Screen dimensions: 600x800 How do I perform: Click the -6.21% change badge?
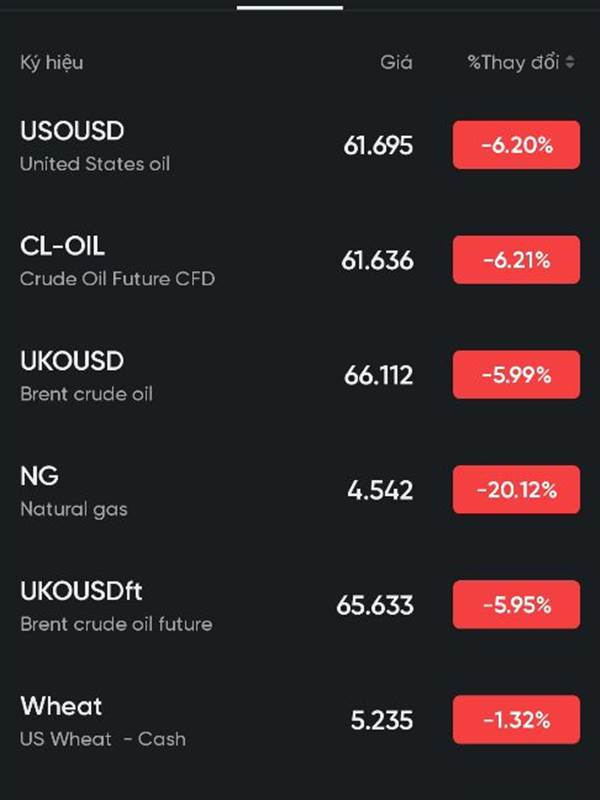(x=516, y=261)
